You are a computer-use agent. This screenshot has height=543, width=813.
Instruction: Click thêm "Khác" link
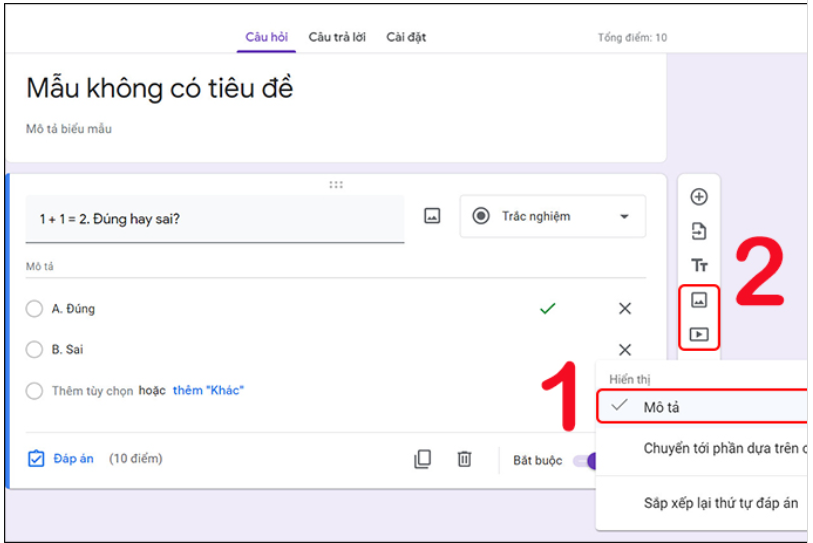pos(208,390)
